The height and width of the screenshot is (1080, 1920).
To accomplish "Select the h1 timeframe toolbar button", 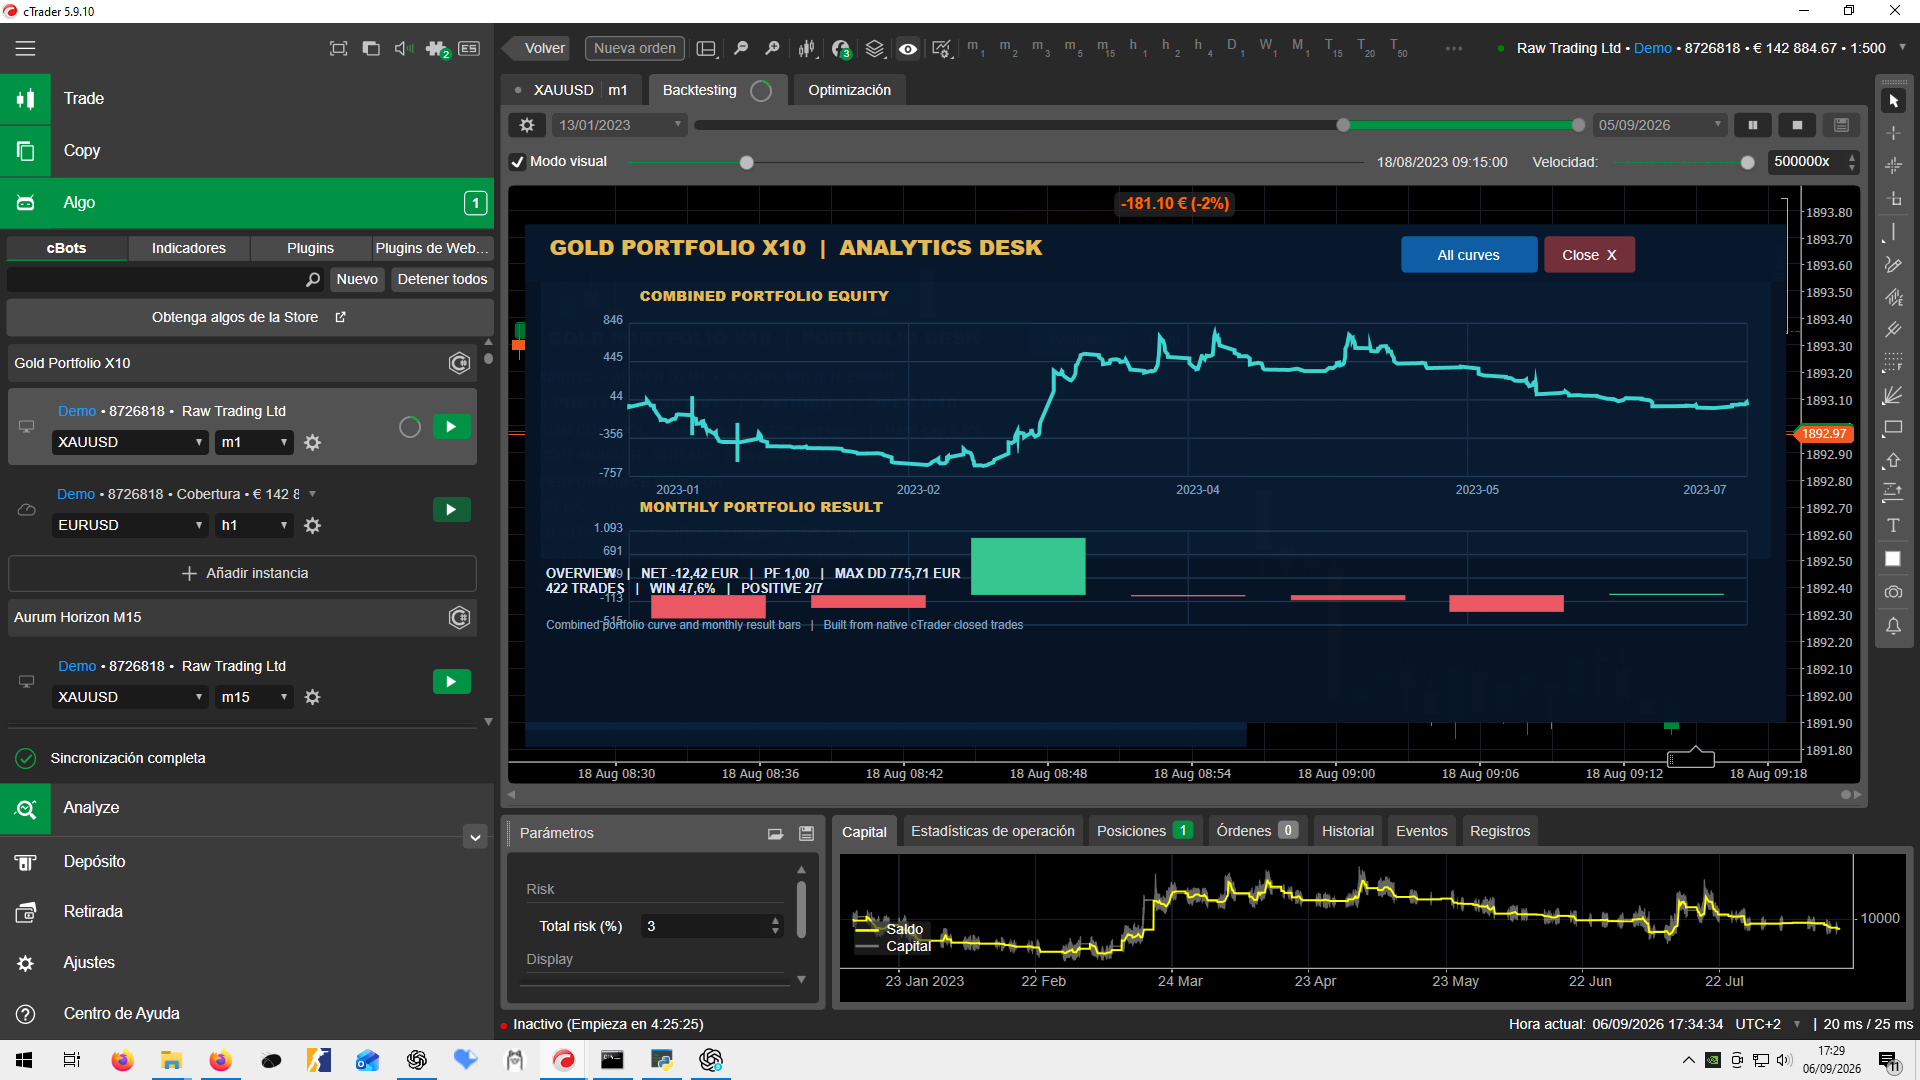I will [1137, 48].
